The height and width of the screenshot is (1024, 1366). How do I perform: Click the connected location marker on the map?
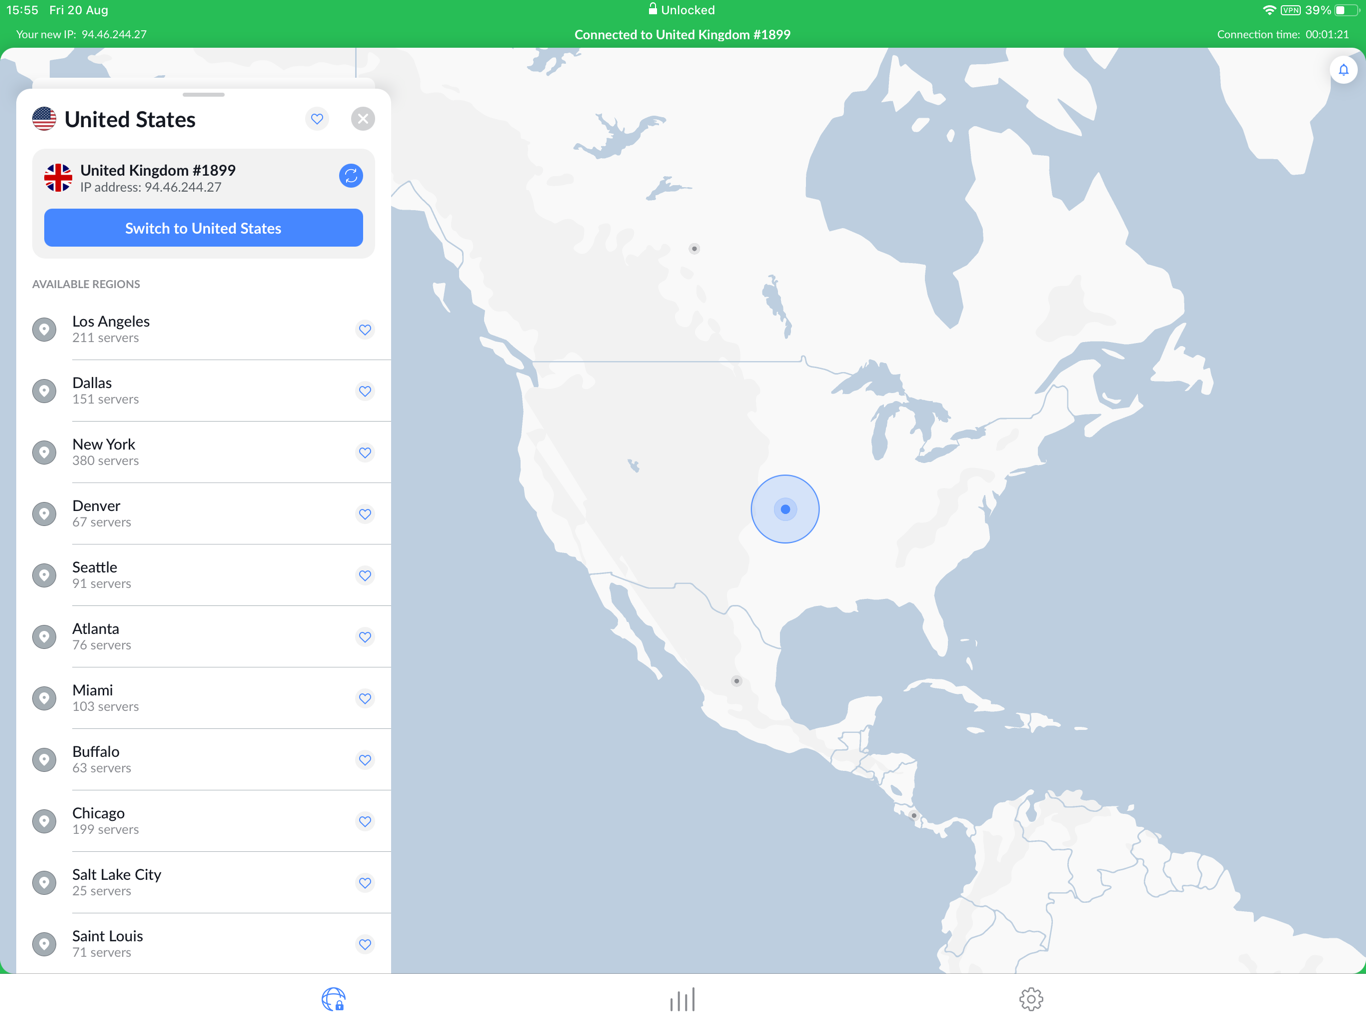[x=785, y=509]
